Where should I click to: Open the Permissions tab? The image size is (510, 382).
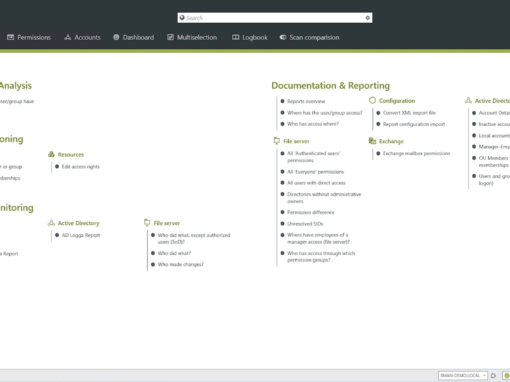coord(29,37)
